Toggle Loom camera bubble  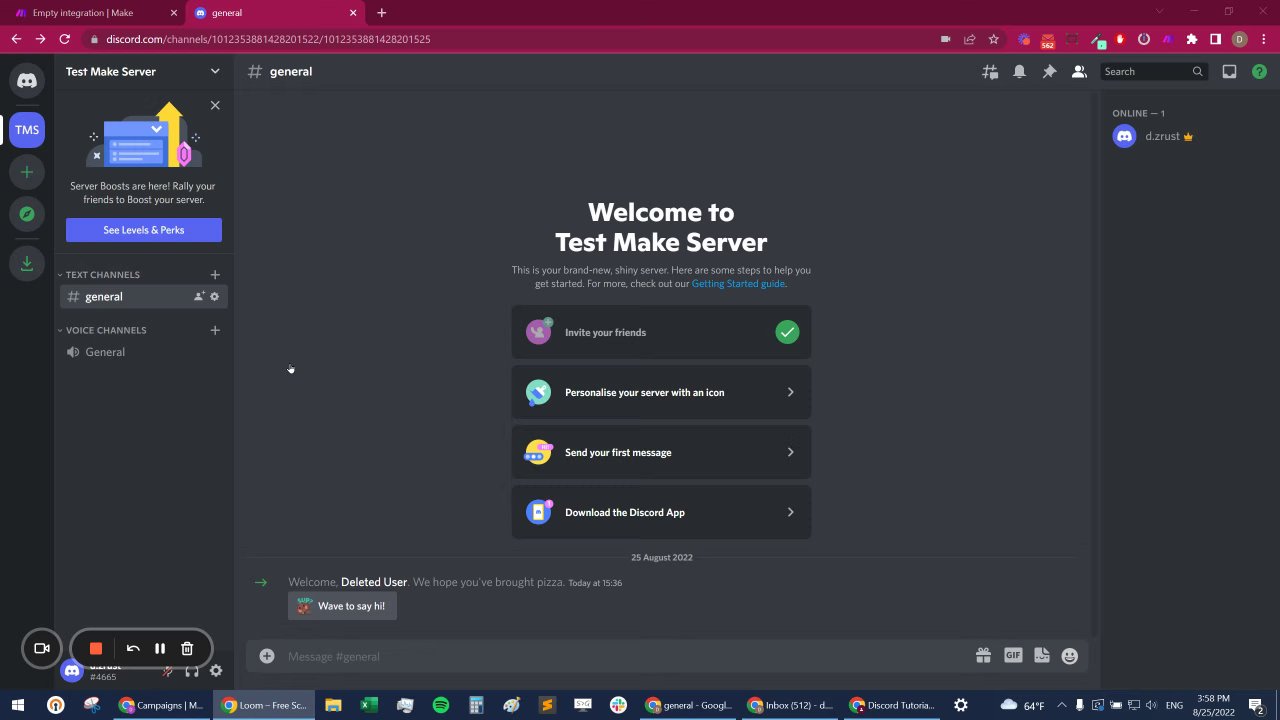pyautogui.click(x=42, y=649)
